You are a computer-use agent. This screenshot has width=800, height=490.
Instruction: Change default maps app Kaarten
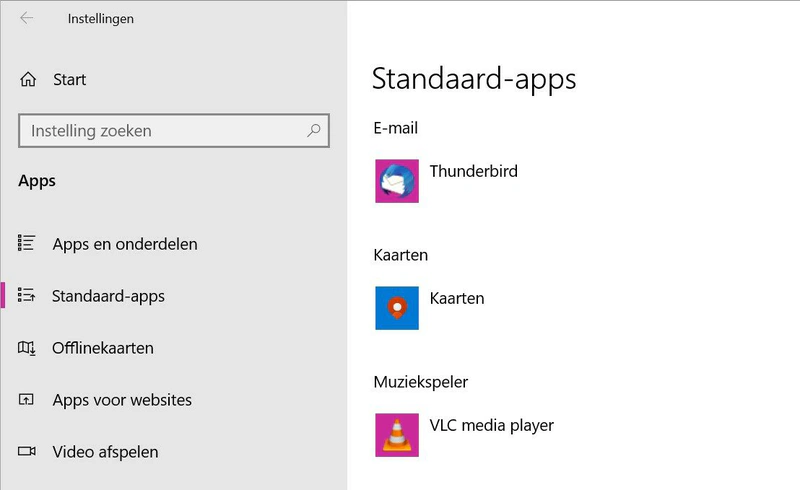point(457,299)
